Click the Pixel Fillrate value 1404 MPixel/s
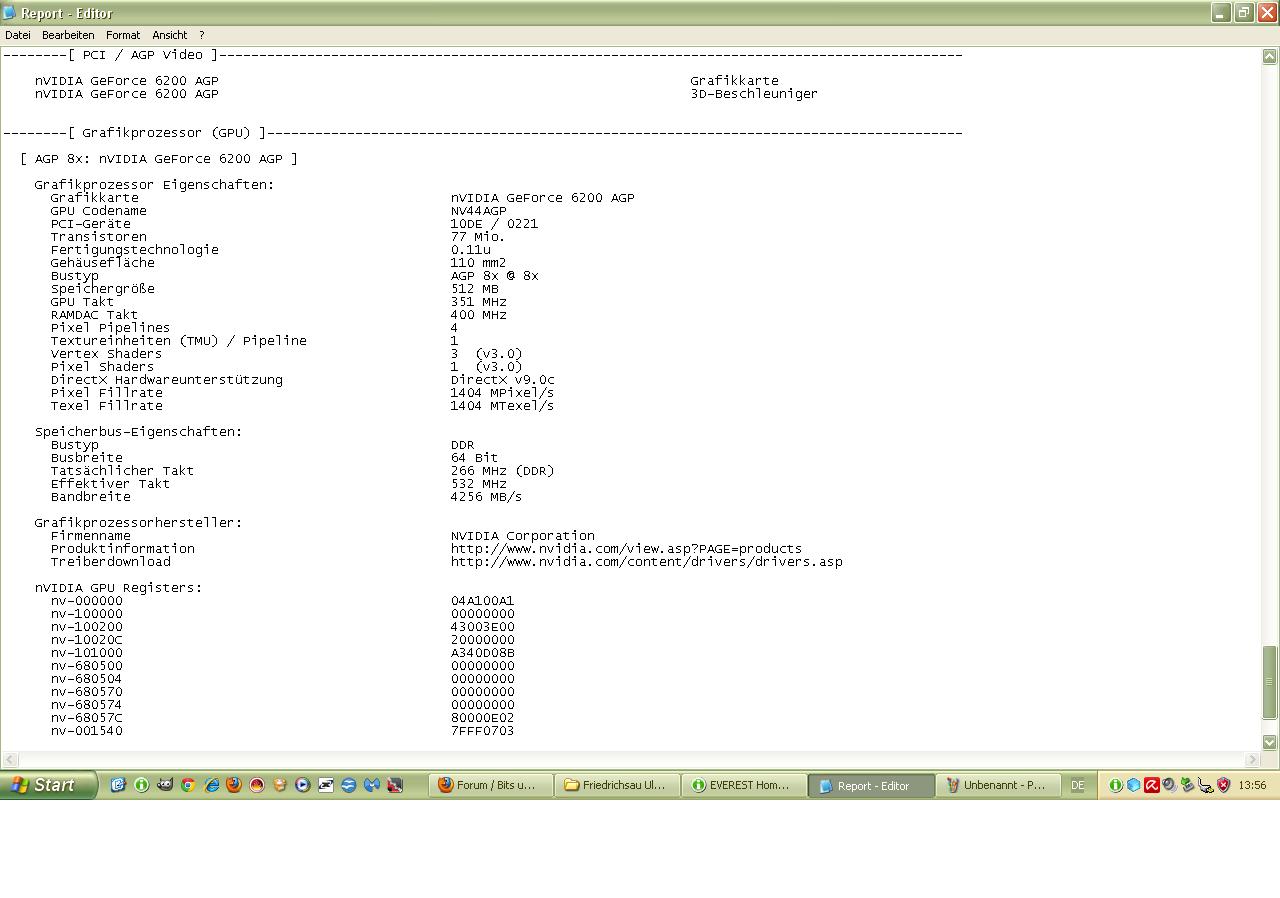This screenshot has height=898, width=1280. (x=502, y=393)
